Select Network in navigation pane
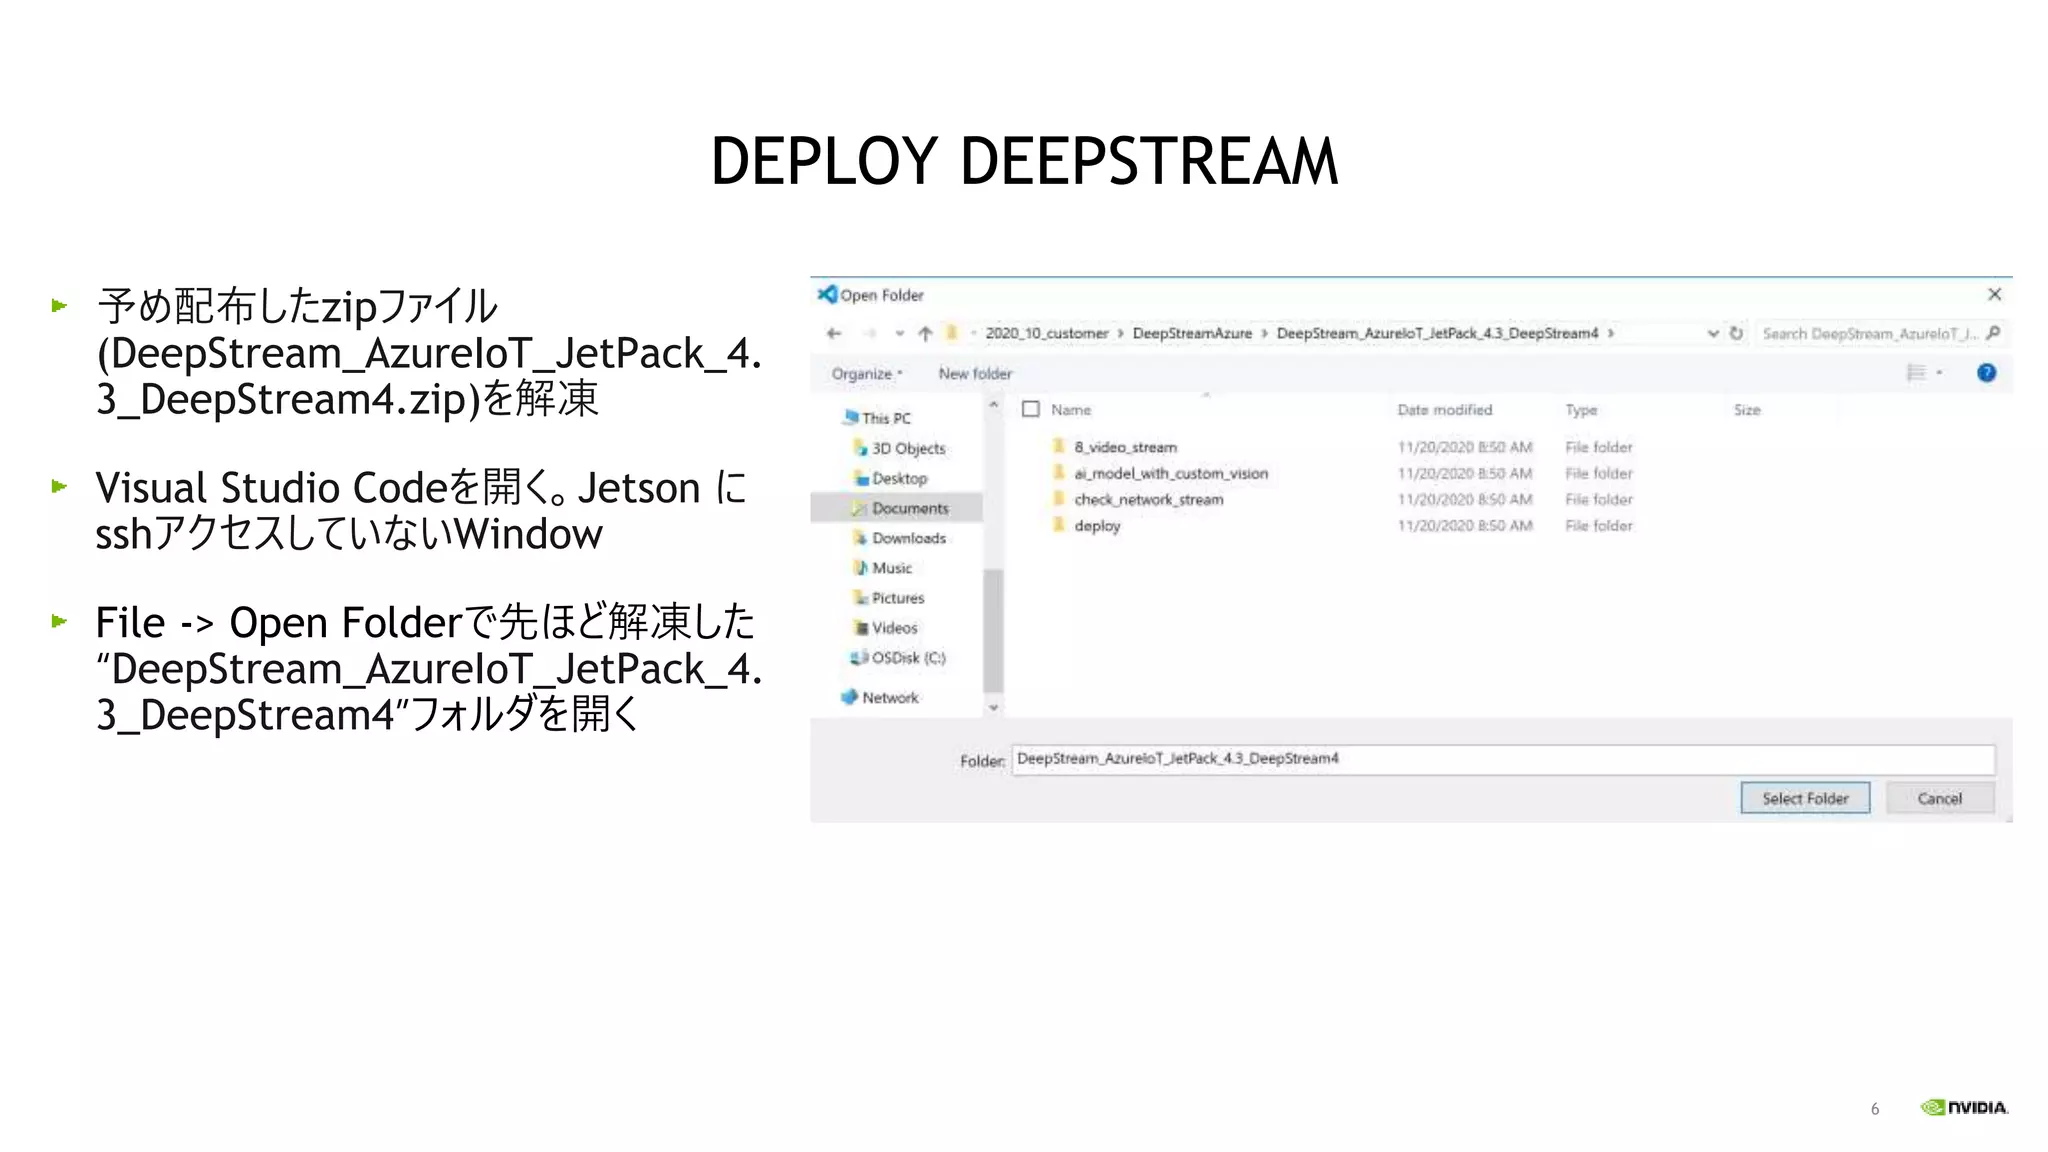2048x1152 pixels. click(880, 697)
